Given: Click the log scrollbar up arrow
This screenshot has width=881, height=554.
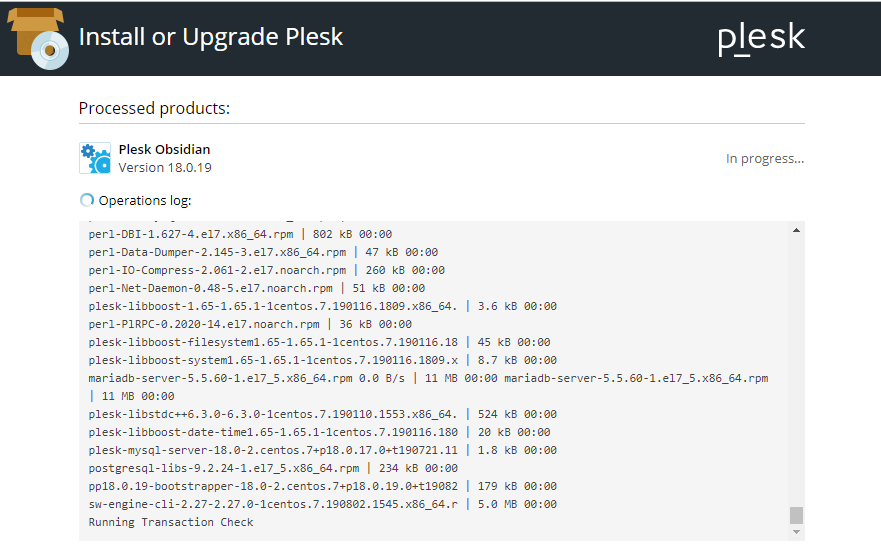Looking at the screenshot, I should pyautogui.click(x=796, y=230).
